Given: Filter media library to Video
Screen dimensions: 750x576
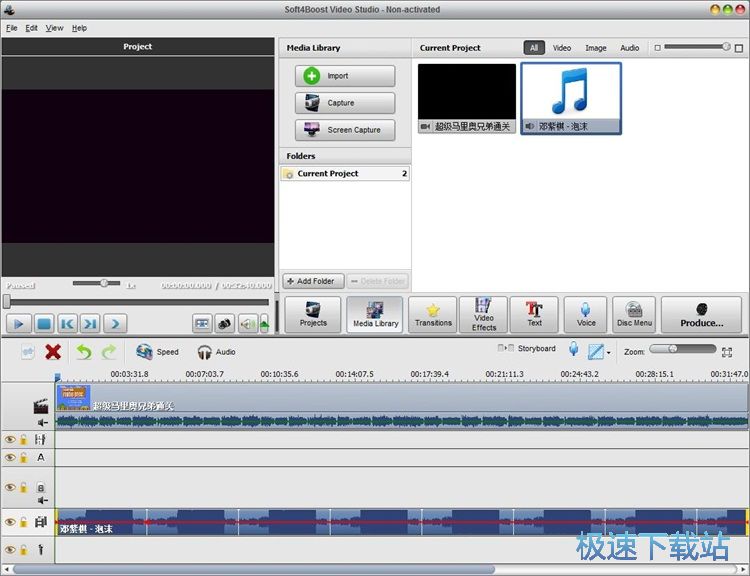Looking at the screenshot, I should (562, 48).
